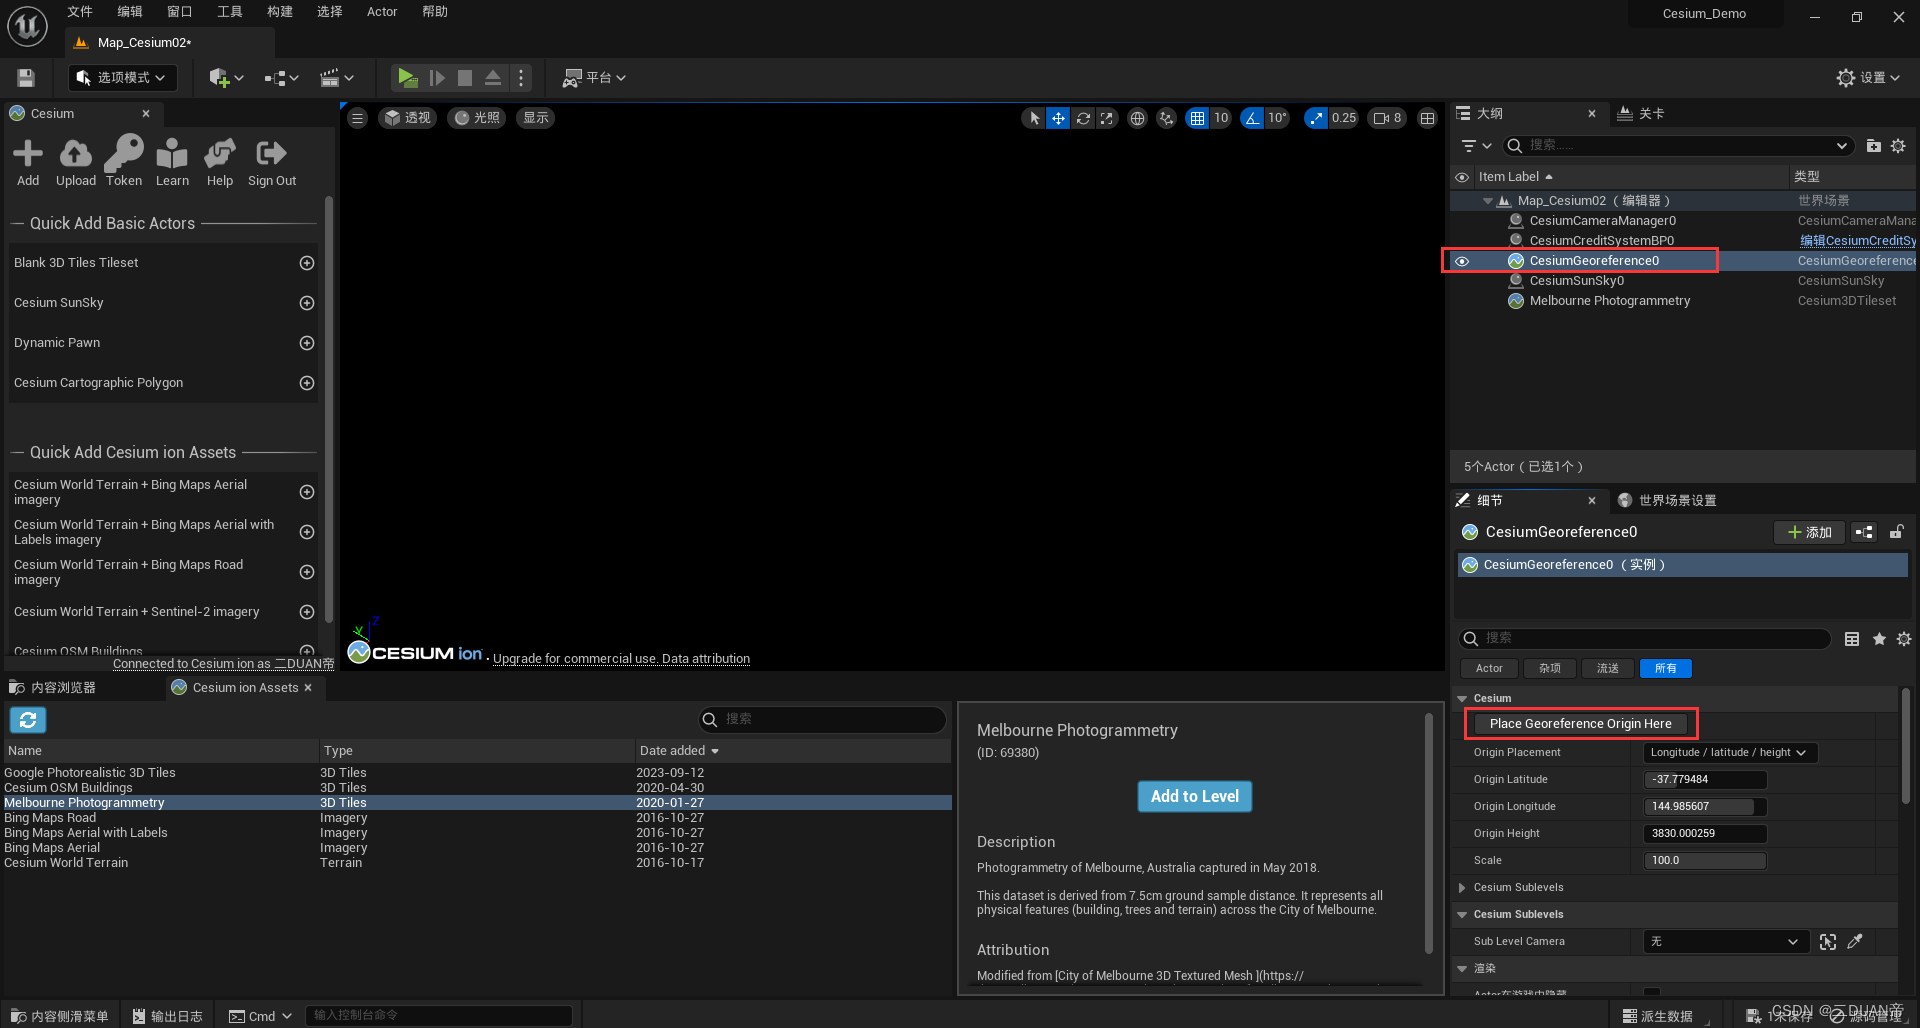Image resolution: width=1920 pixels, height=1028 pixels.
Task: Open the 文件 menu
Action: (80, 12)
